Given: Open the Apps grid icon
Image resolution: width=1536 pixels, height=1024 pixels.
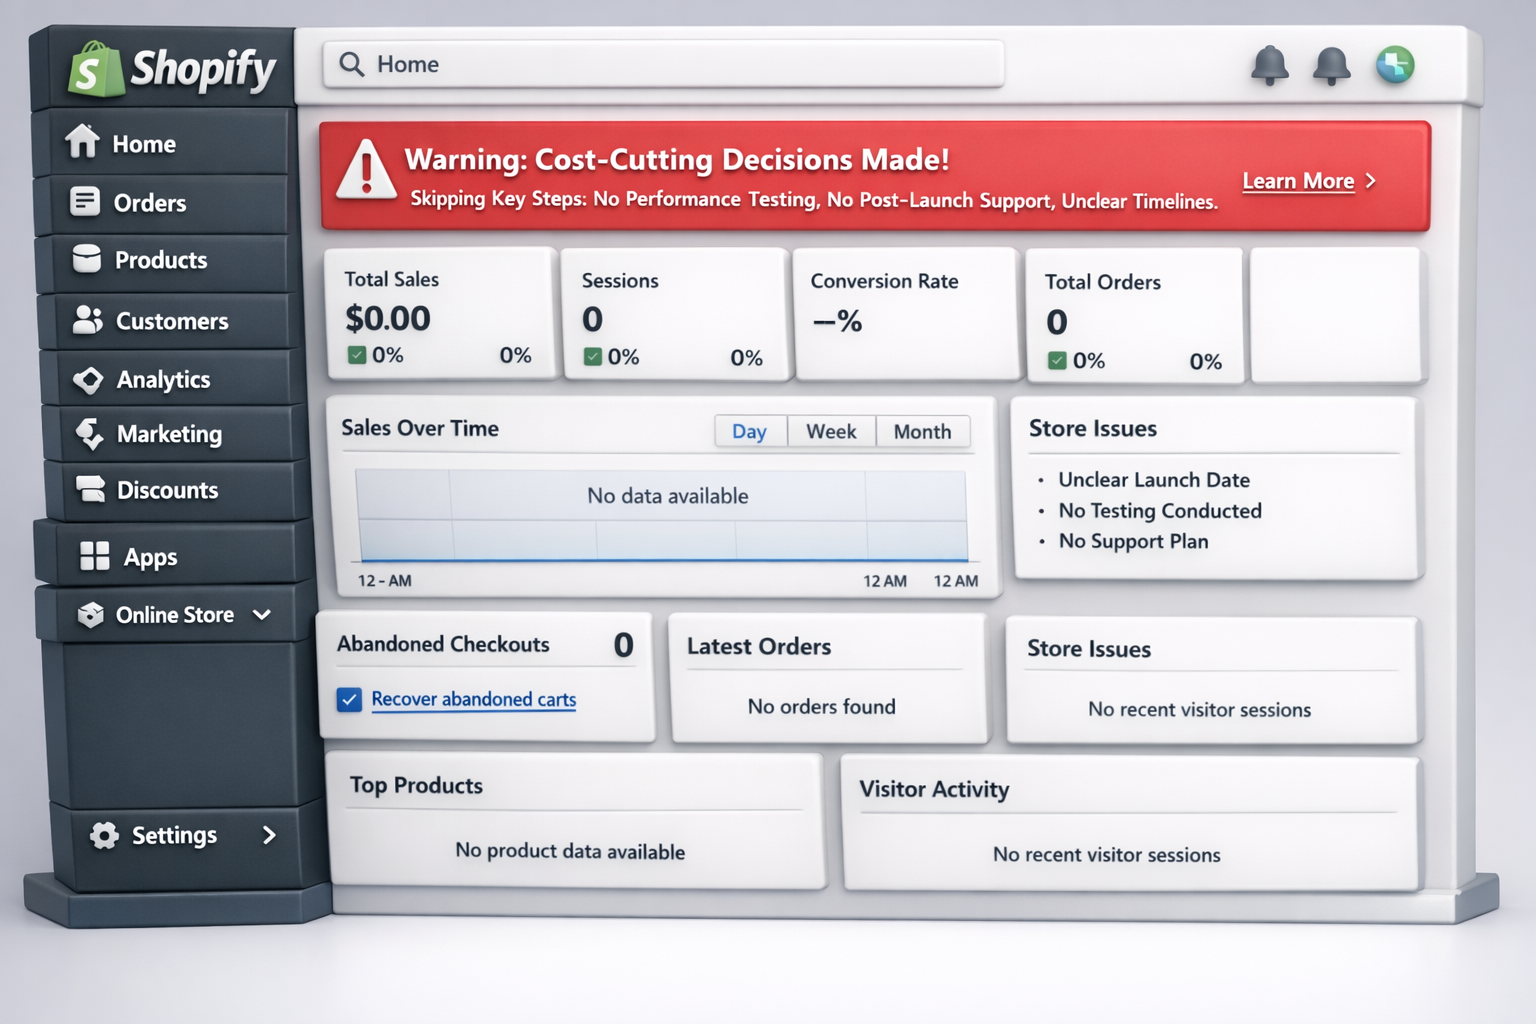Looking at the screenshot, I should pyautogui.click(x=95, y=556).
